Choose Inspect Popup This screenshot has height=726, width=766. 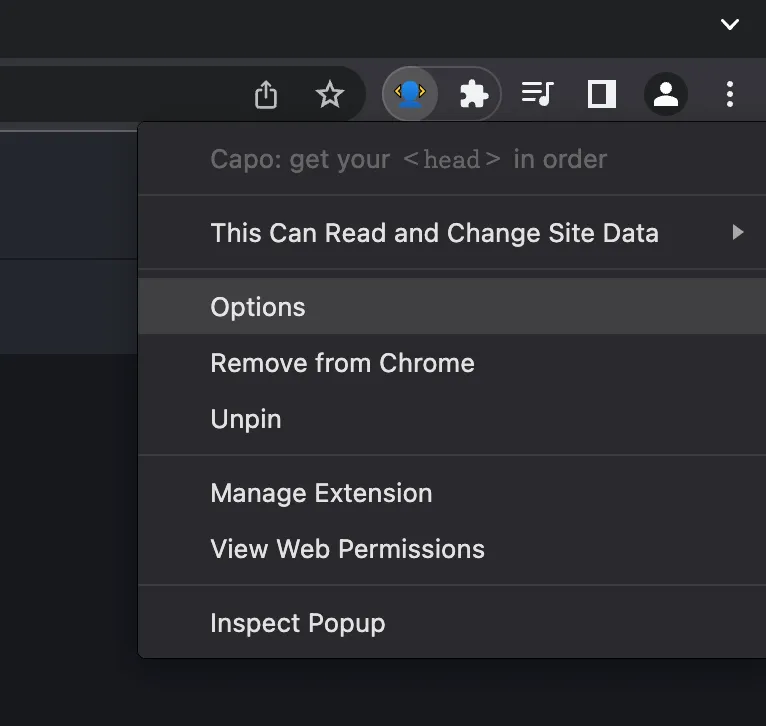pos(452,623)
